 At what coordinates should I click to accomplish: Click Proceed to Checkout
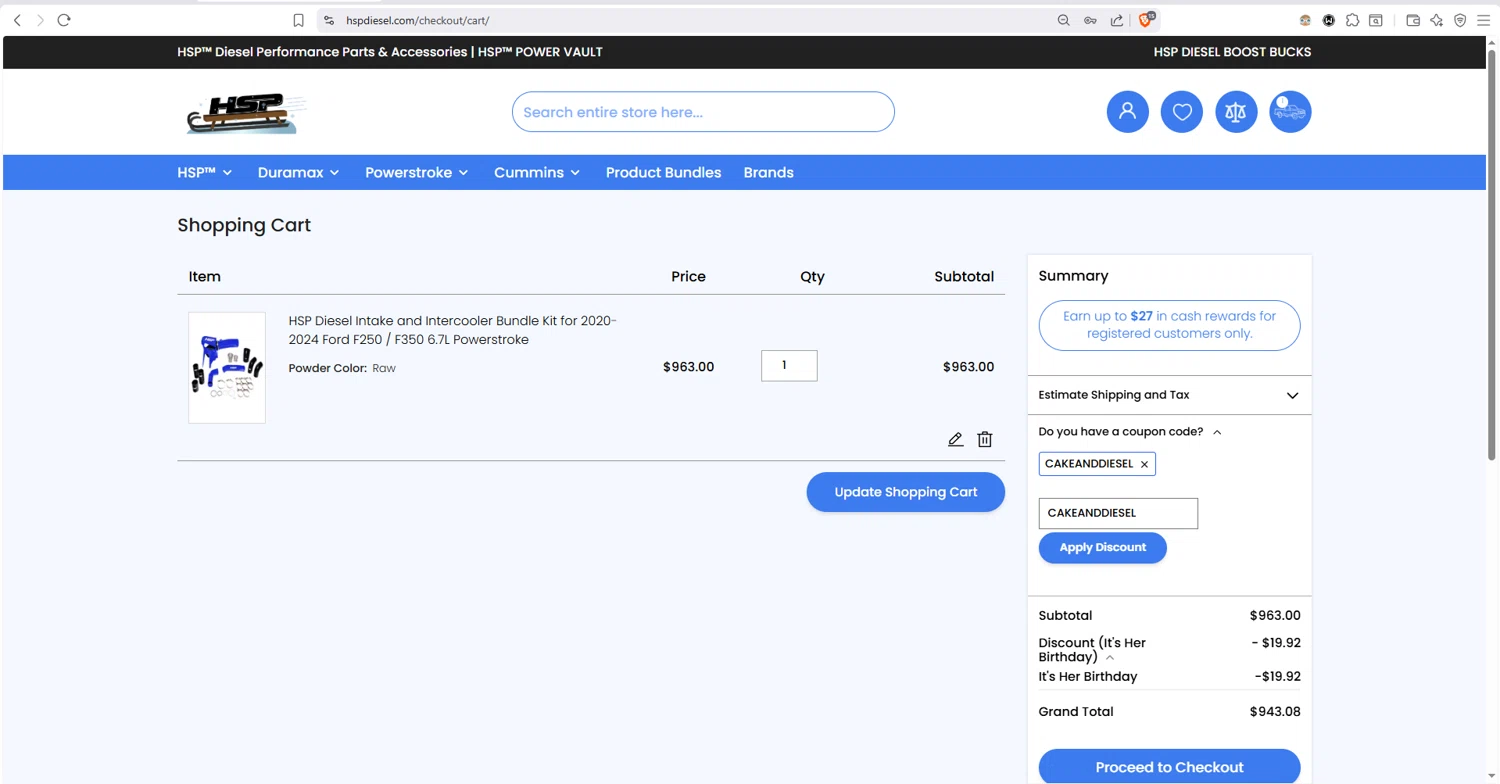[x=1169, y=767]
